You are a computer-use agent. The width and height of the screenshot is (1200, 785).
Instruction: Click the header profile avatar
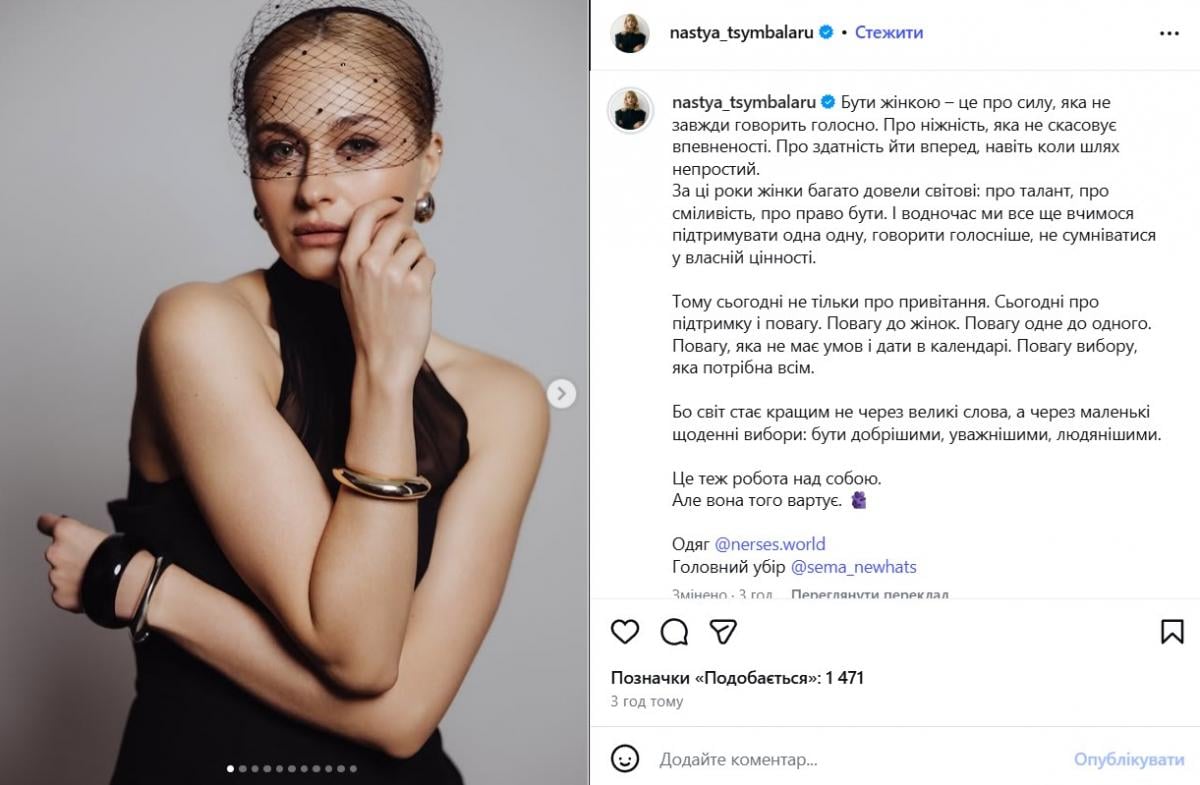(x=631, y=33)
